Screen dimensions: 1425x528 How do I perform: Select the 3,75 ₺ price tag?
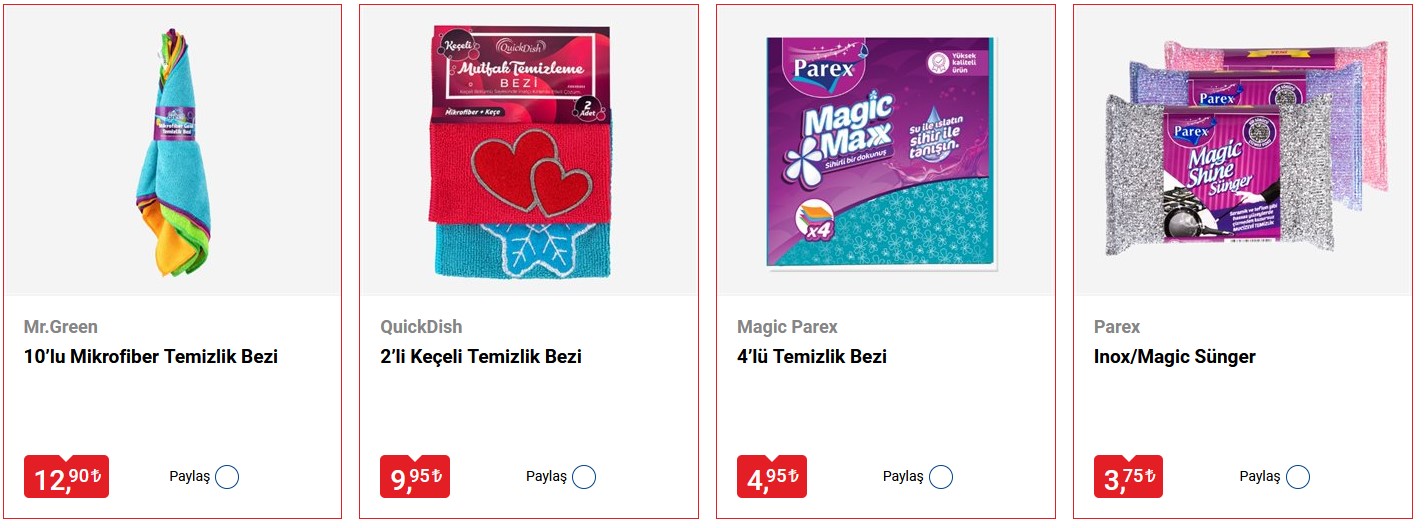[1129, 477]
